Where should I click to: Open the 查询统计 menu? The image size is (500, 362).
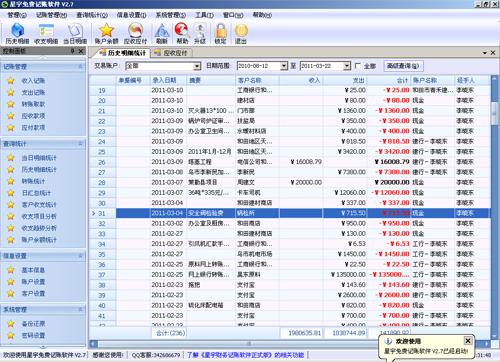[92, 15]
